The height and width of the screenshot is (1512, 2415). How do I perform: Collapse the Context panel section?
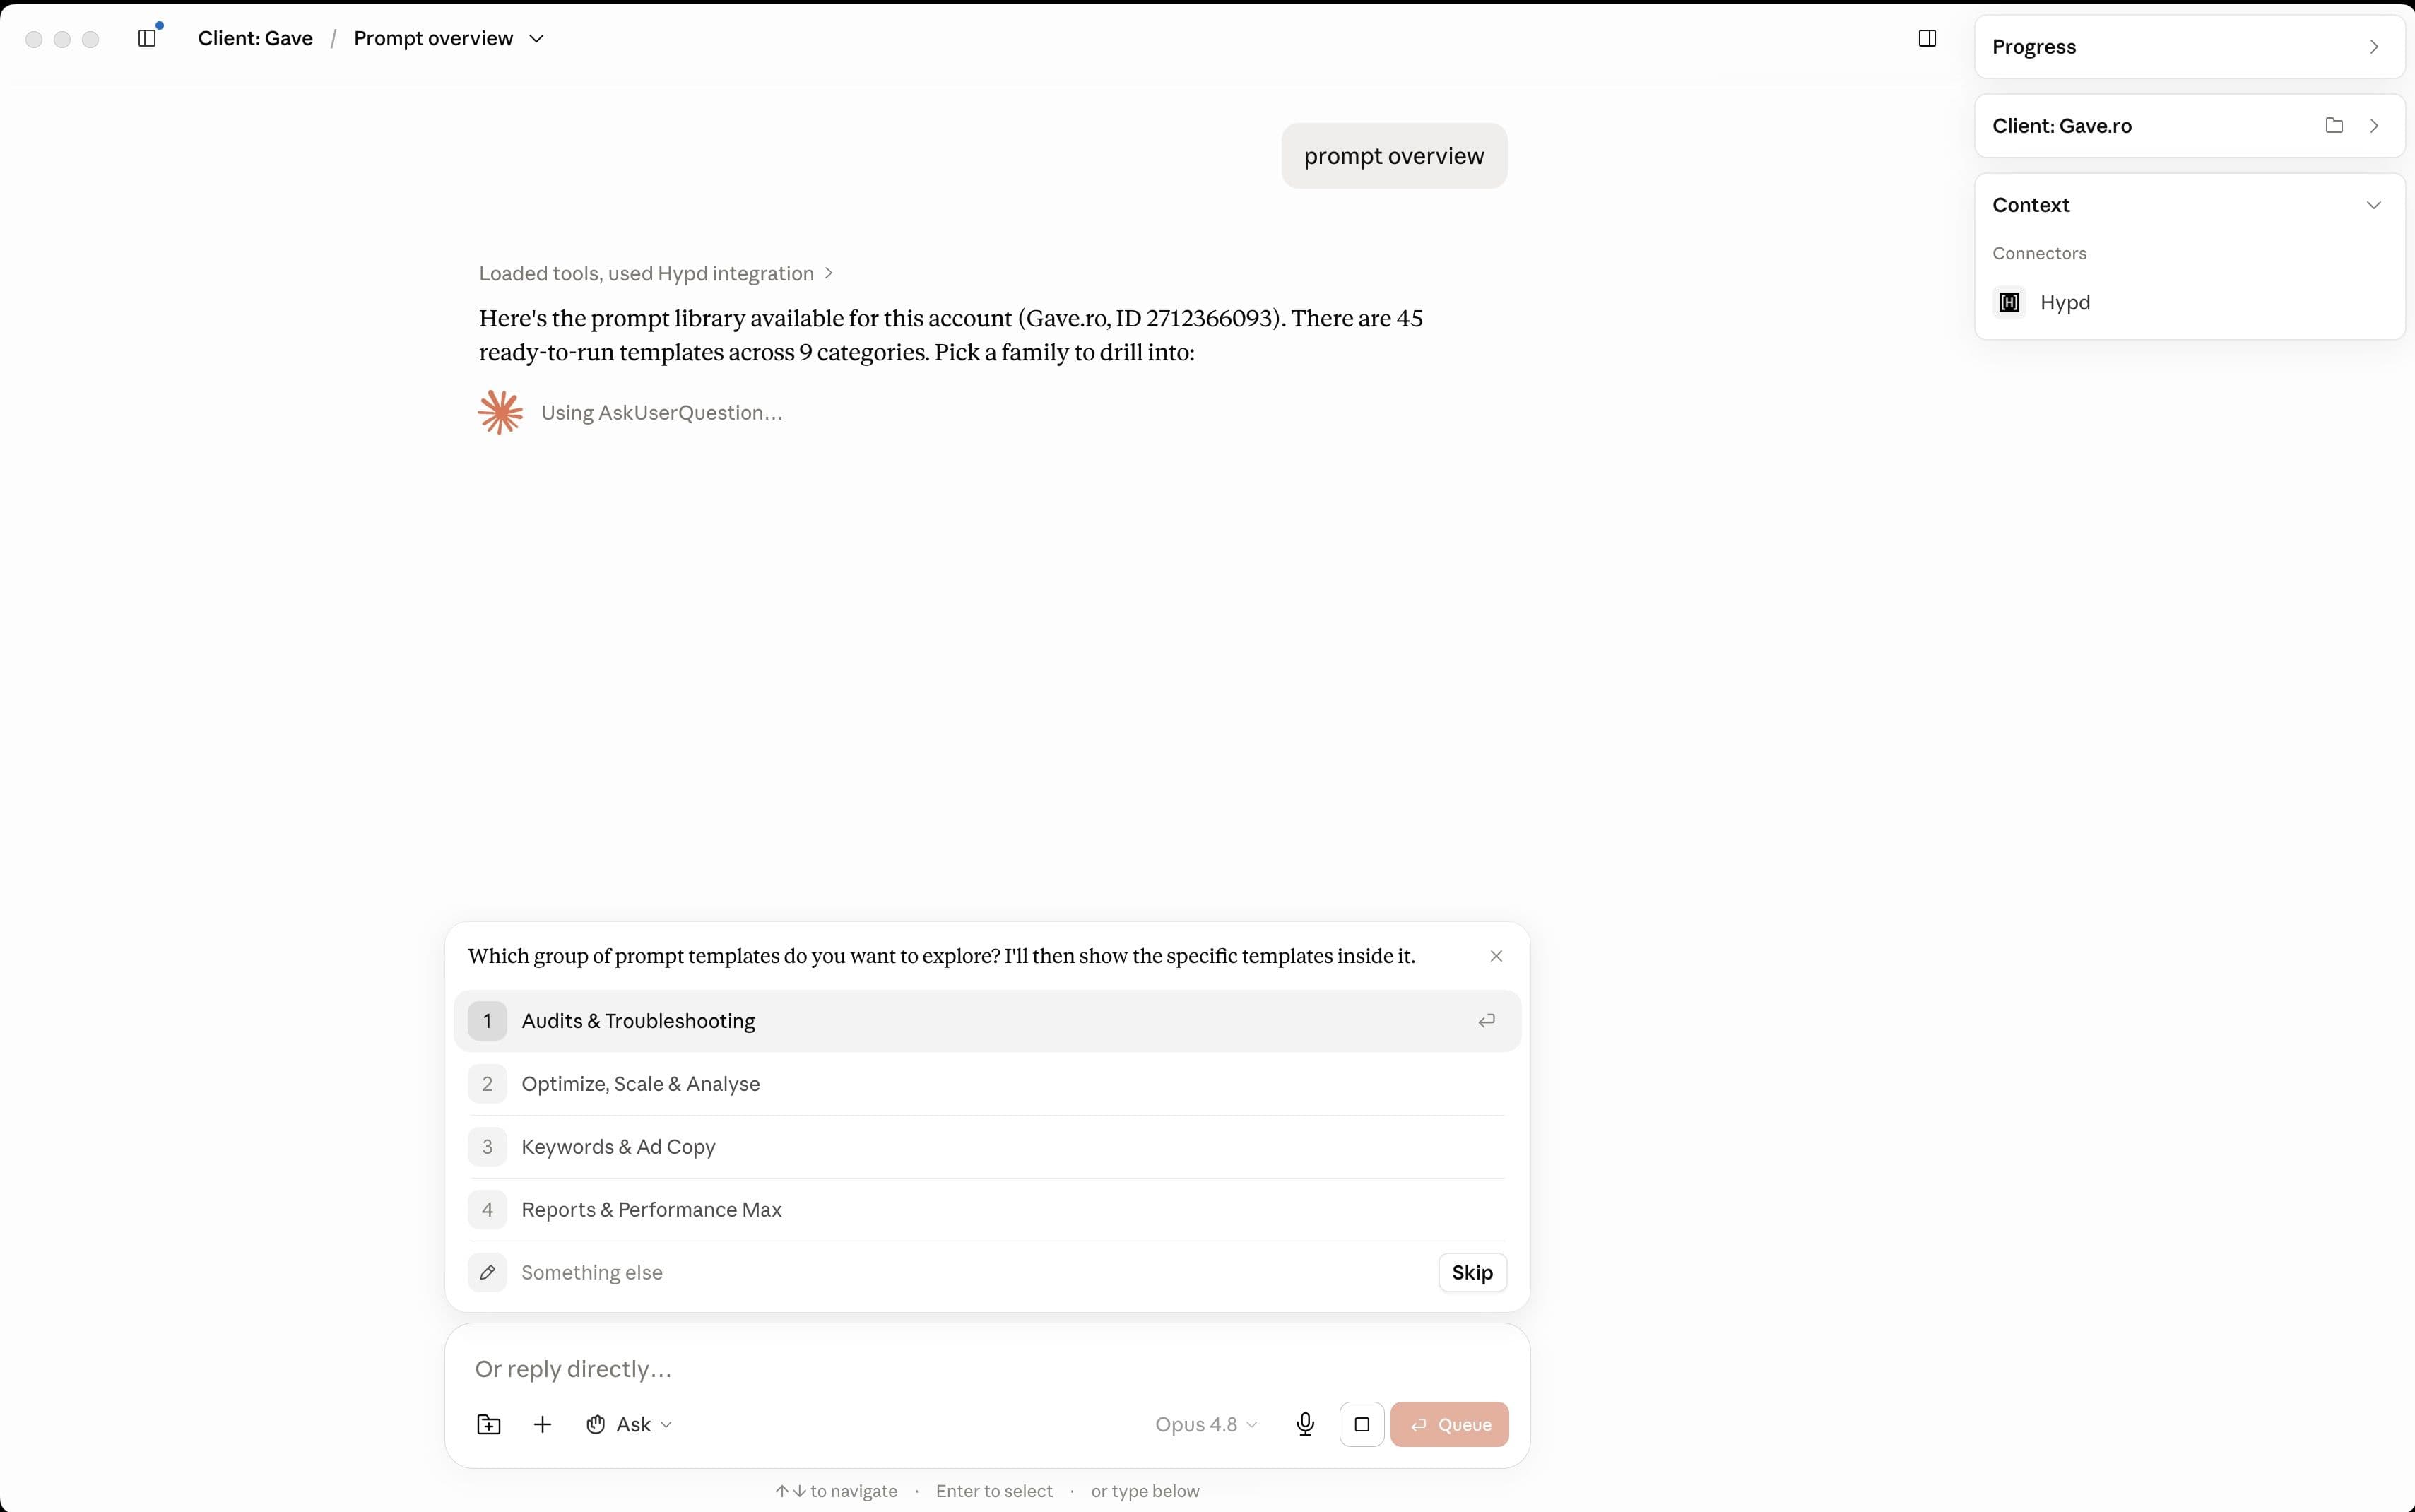2373,205
